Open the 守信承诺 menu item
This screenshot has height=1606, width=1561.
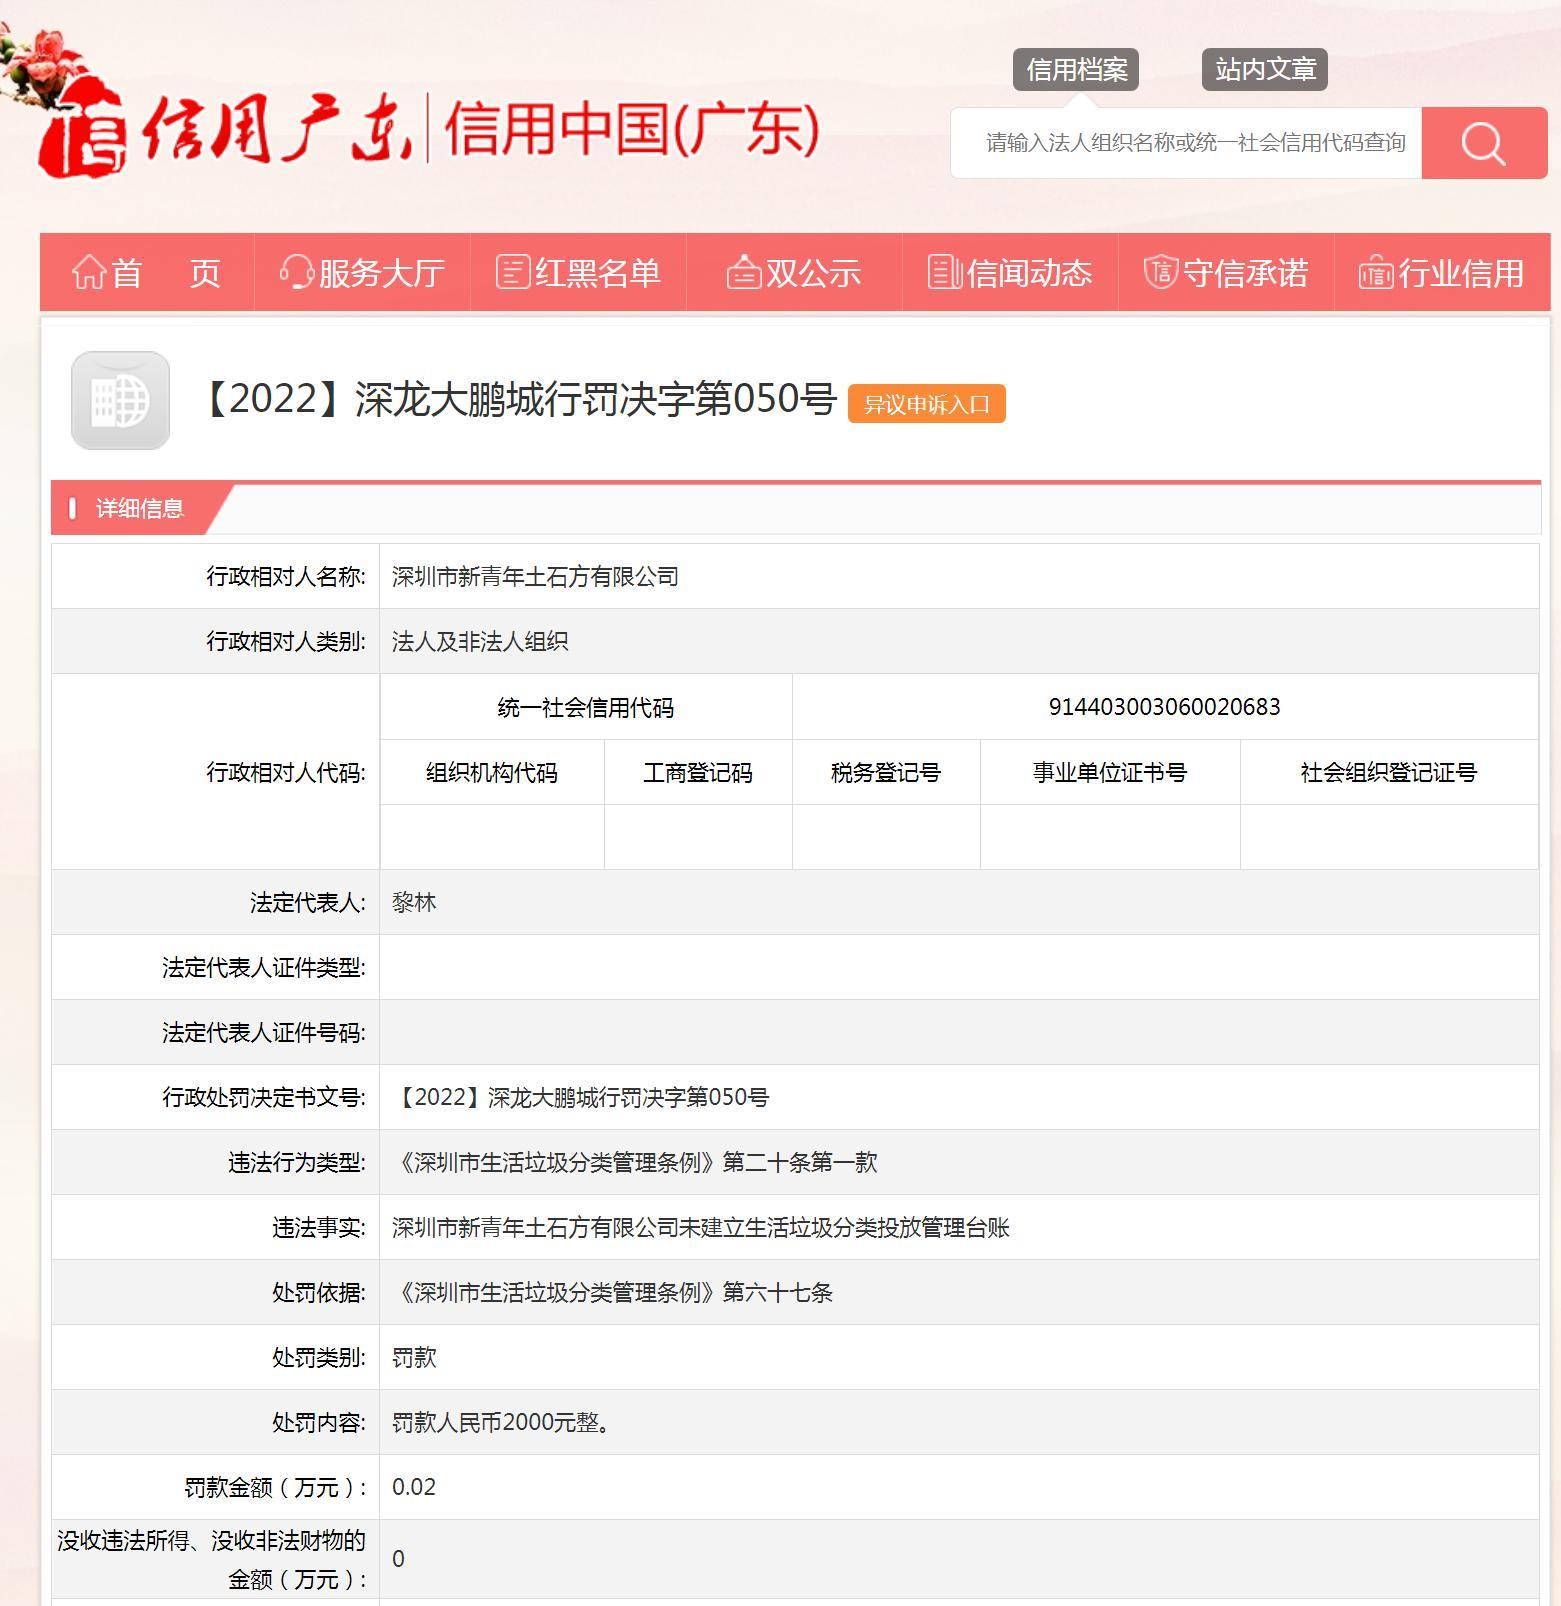(1226, 272)
